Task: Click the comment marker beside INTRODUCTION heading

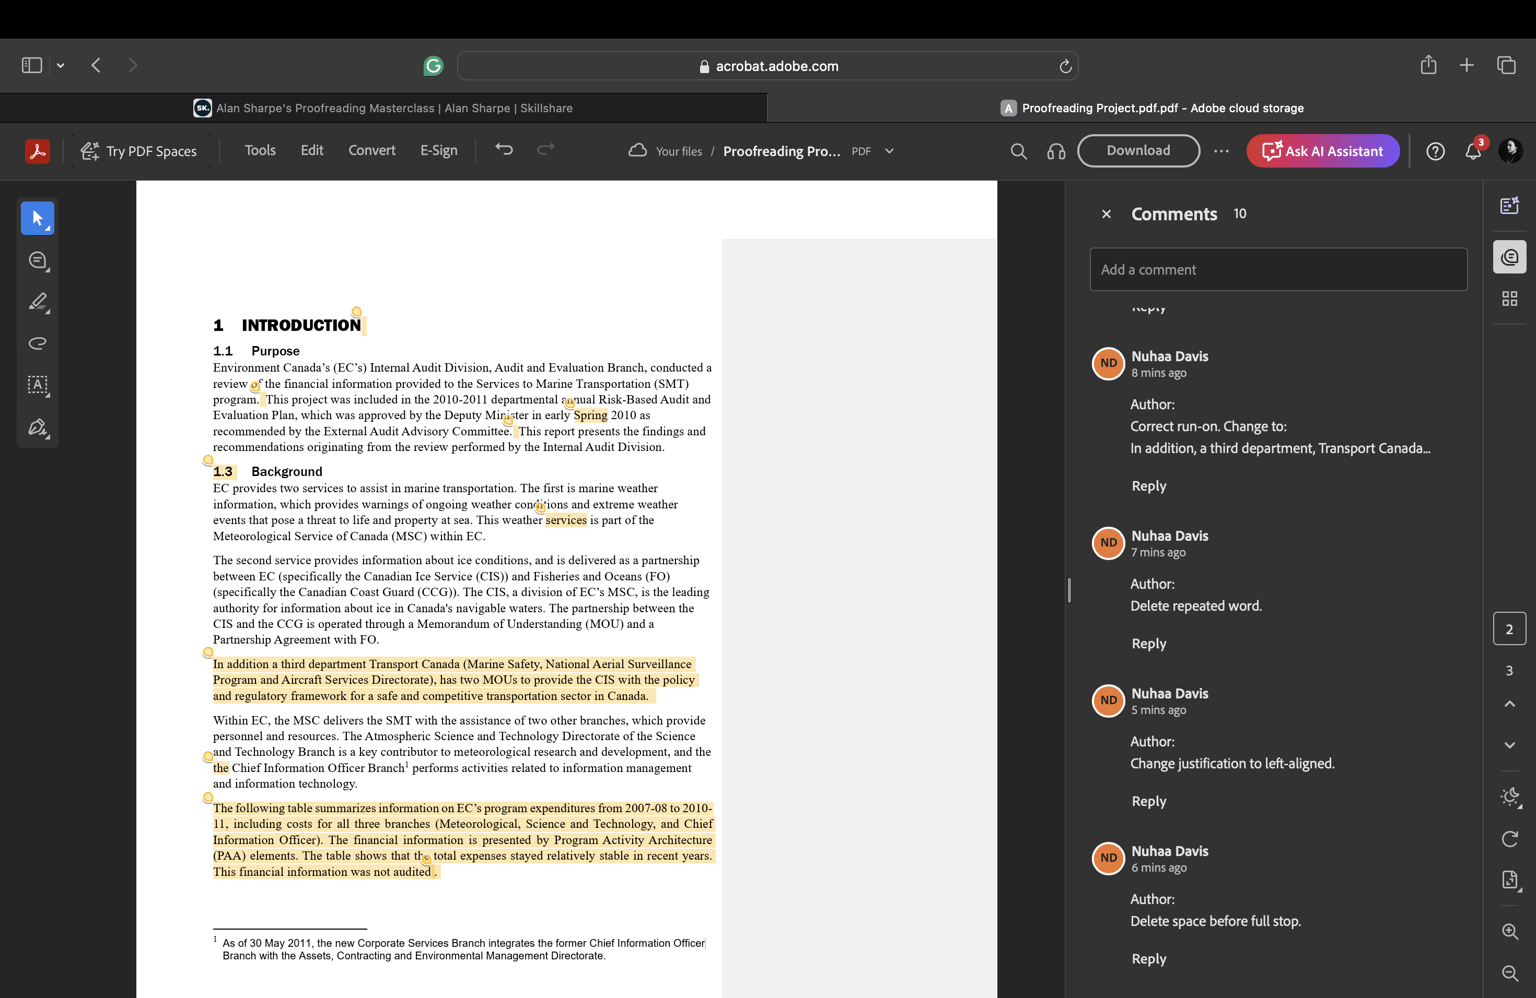Action: 356,312
